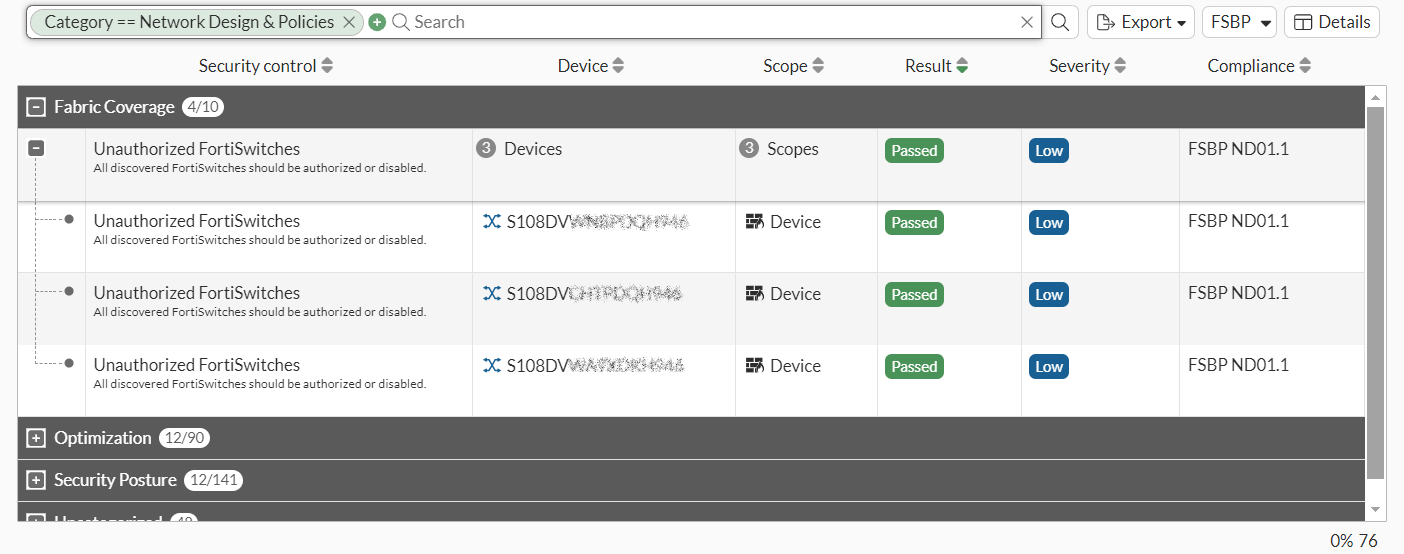The width and height of the screenshot is (1404, 554).
Task: Expand the Security Posture group
Action: 36,480
